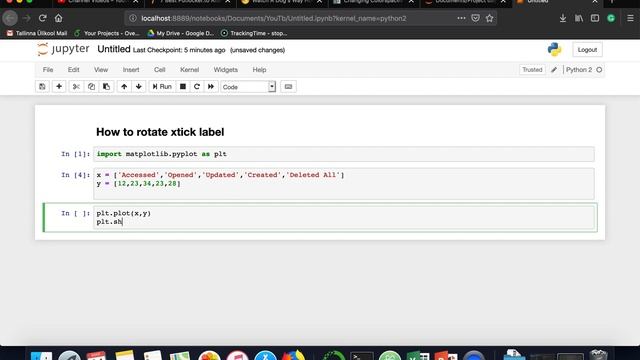
Task: Open the page actions three-dot menu
Action: (x=461, y=18)
